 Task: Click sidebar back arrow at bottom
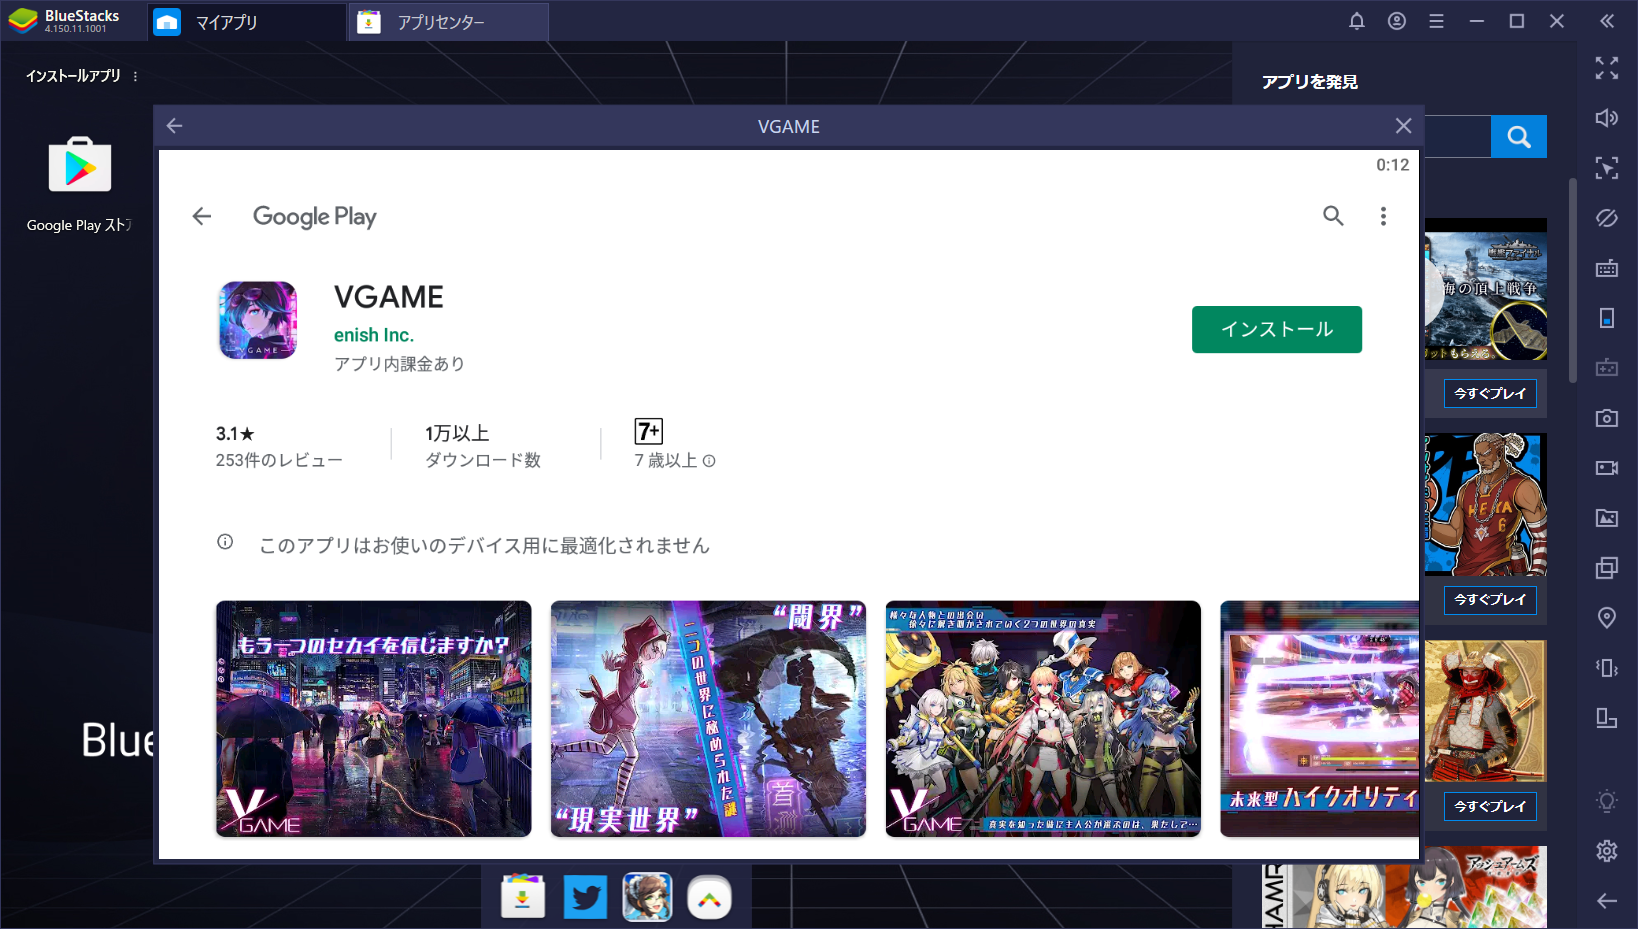click(1607, 901)
